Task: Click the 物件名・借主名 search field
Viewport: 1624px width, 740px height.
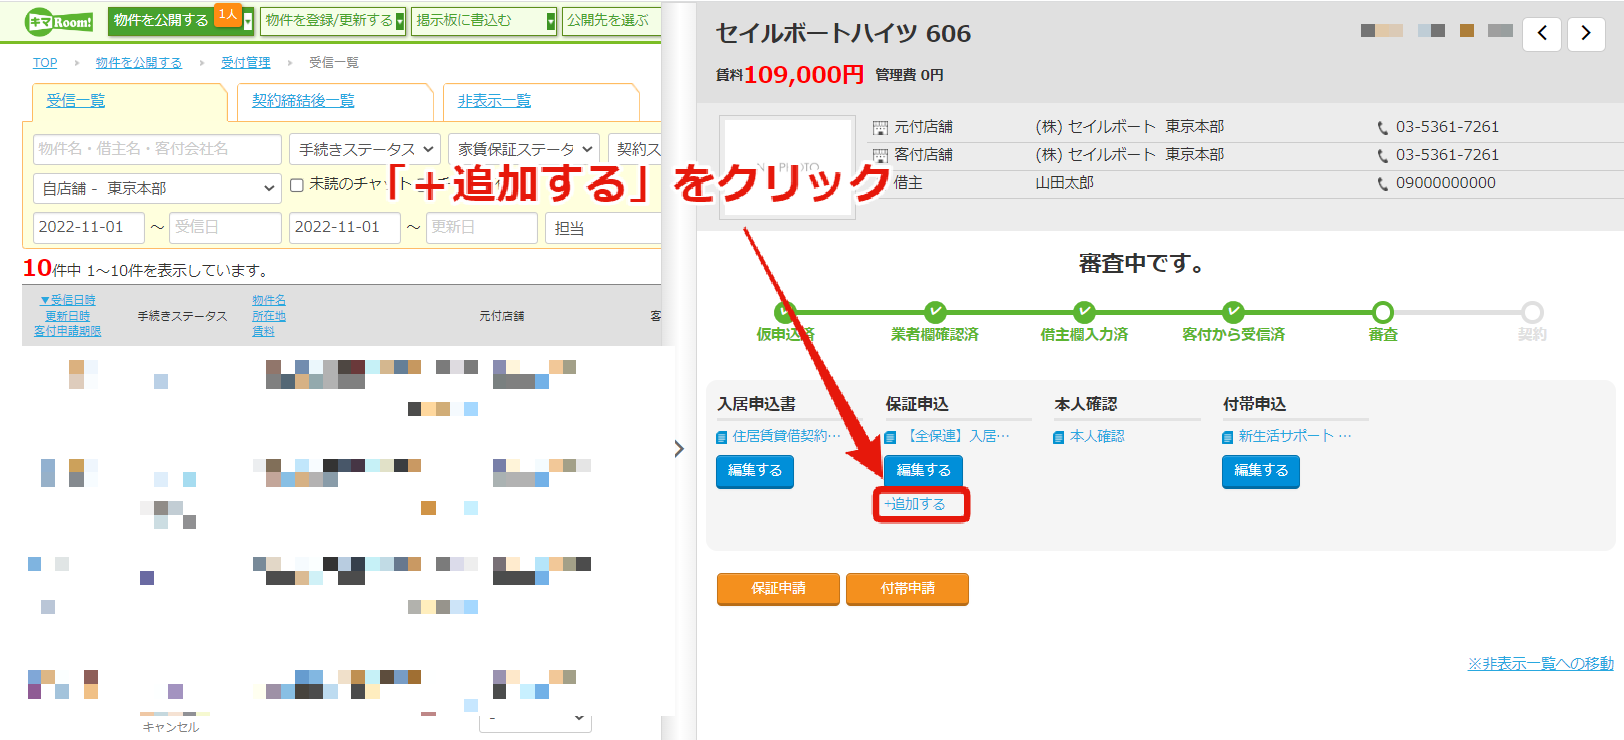Action: pos(157,149)
